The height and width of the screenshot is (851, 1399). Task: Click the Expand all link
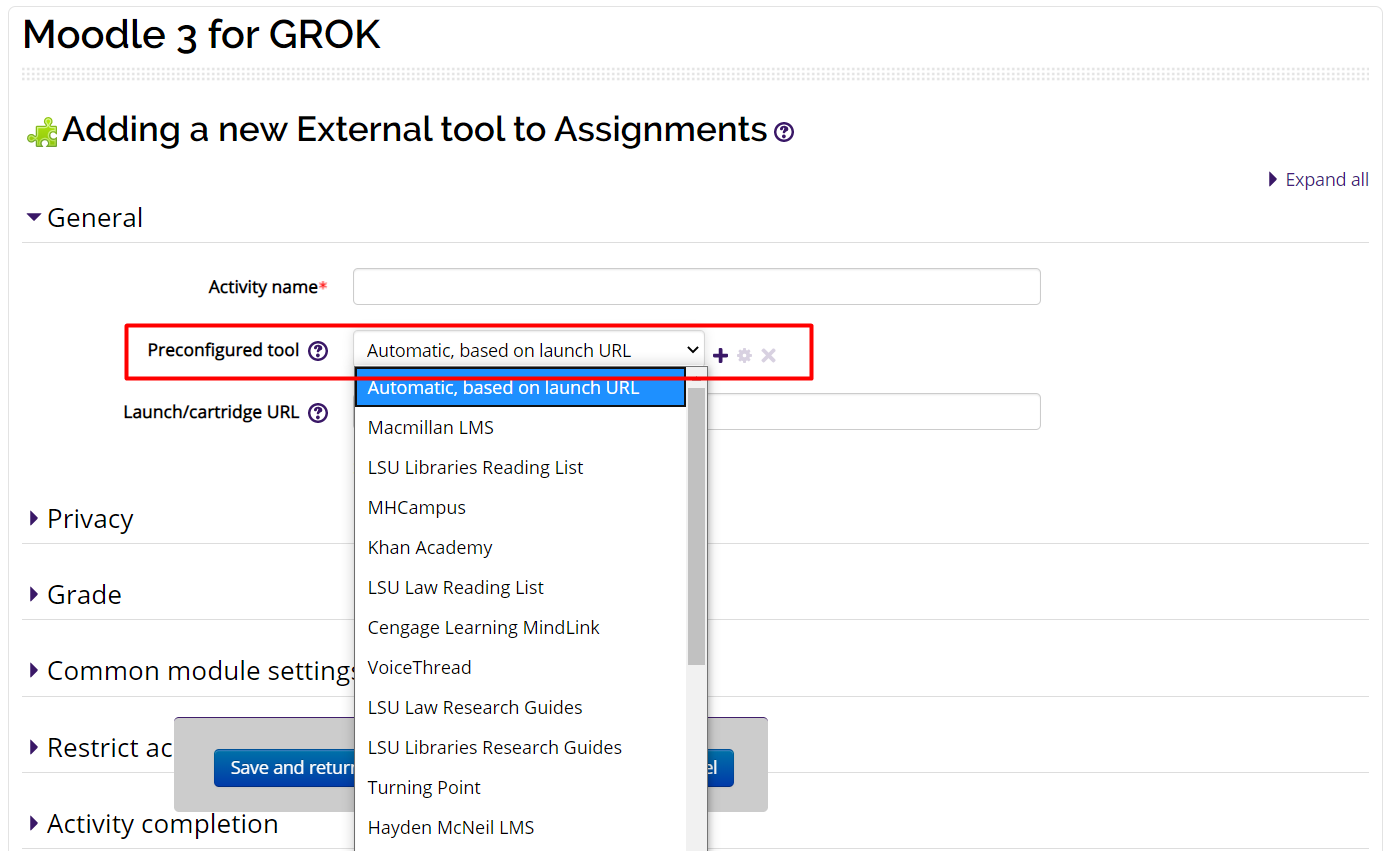[1319, 180]
